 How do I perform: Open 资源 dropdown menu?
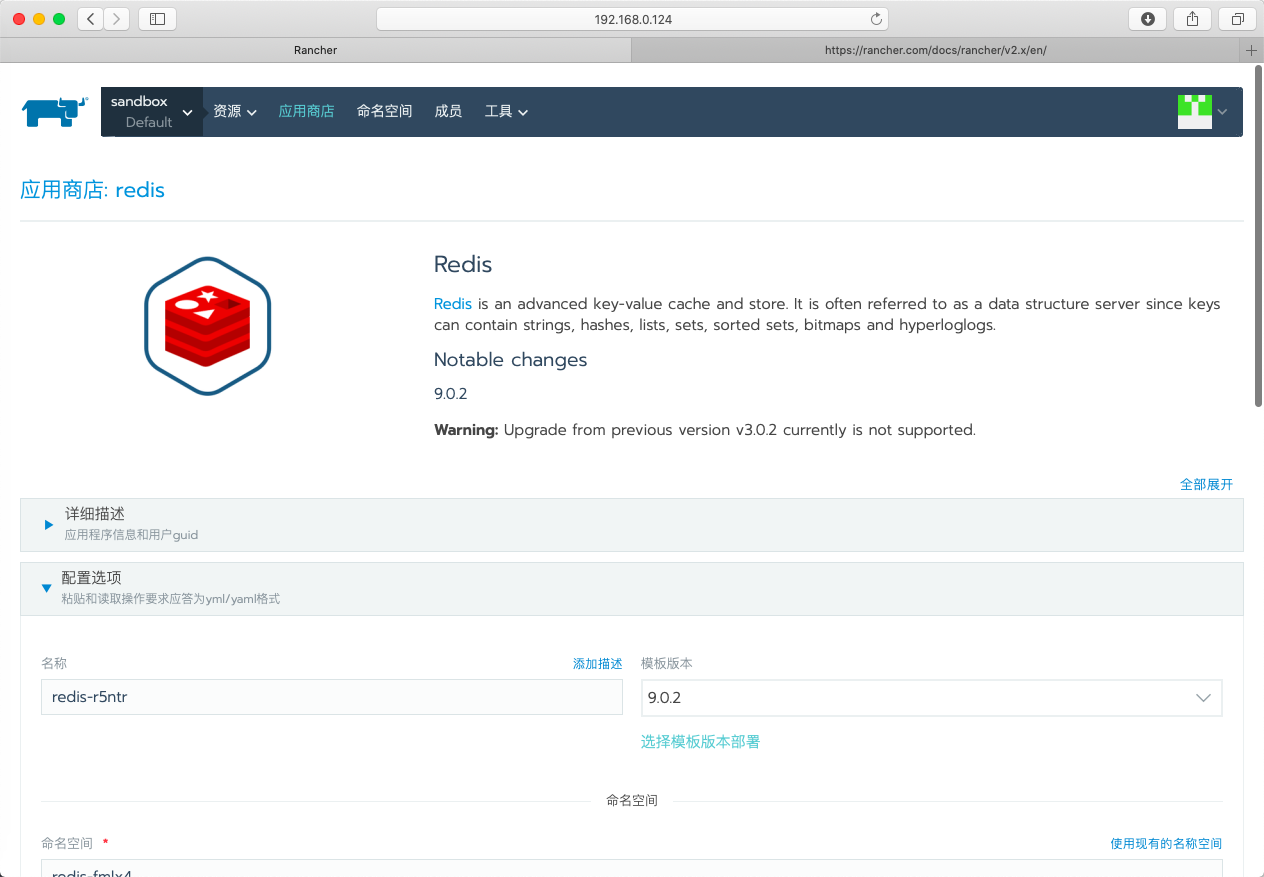(235, 112)
